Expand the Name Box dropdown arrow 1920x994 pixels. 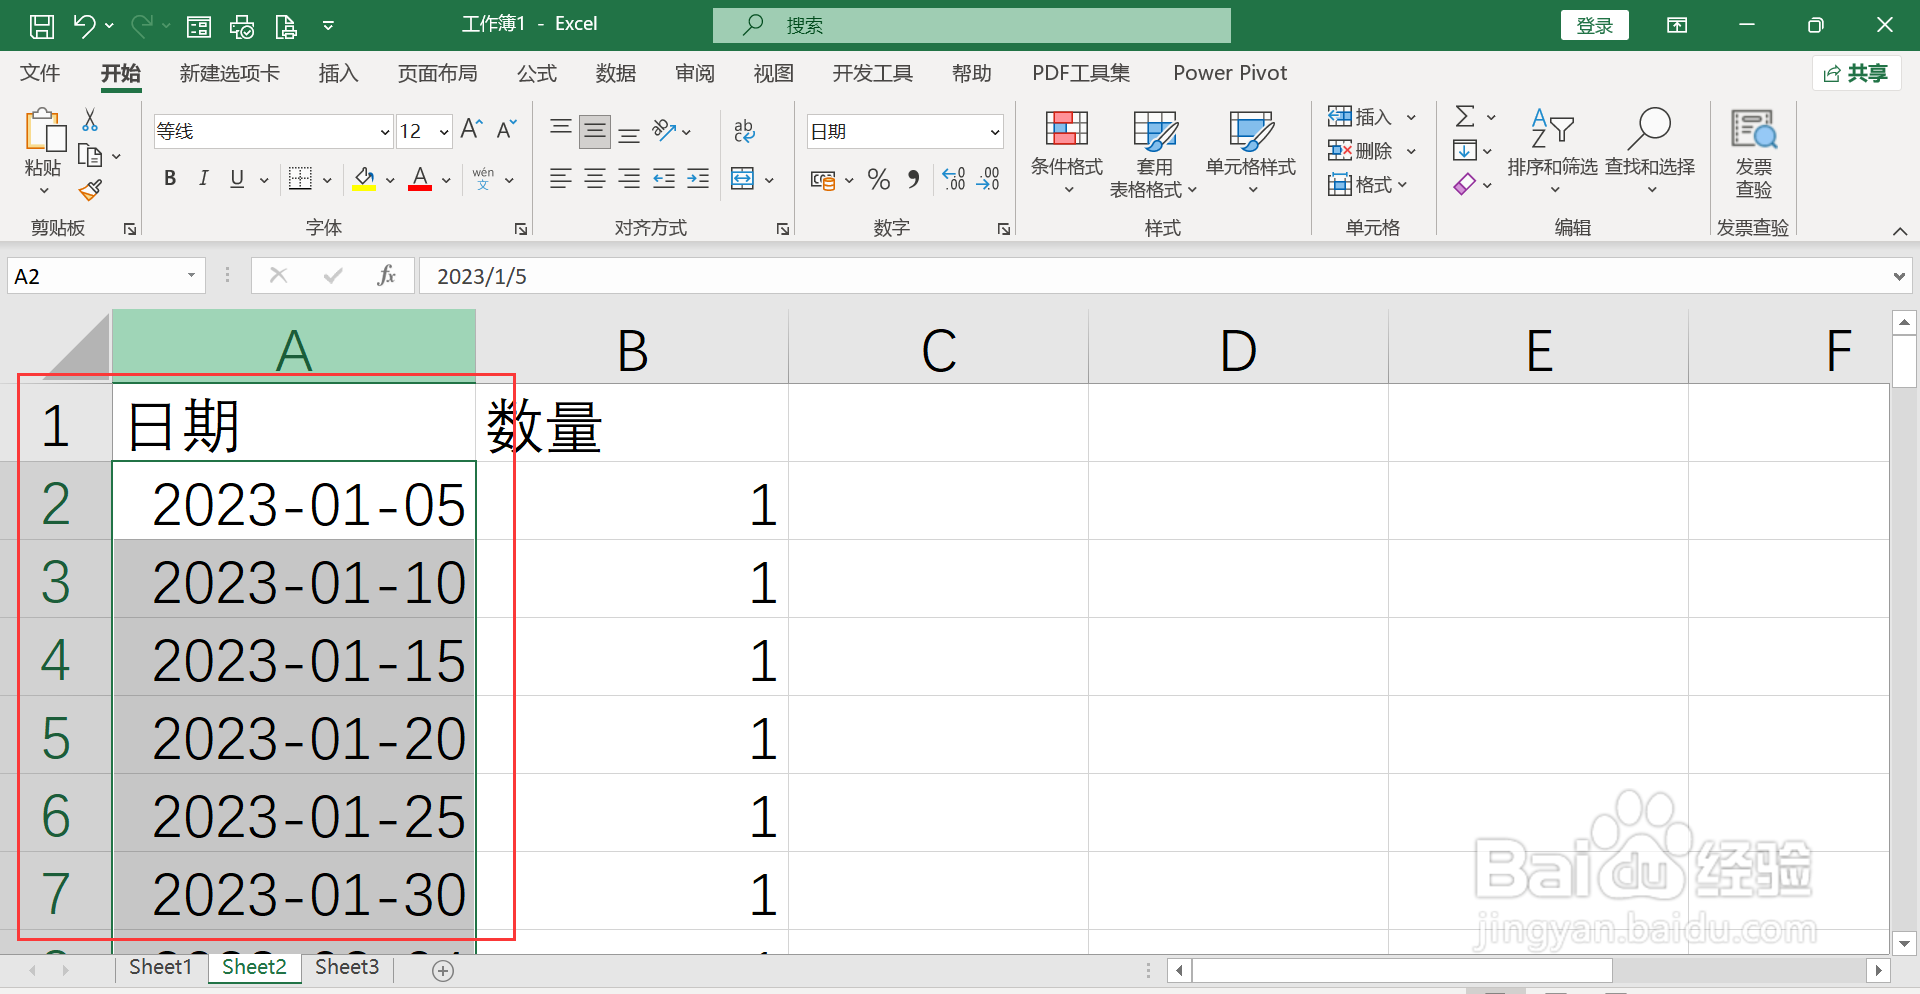coord(191,276)
